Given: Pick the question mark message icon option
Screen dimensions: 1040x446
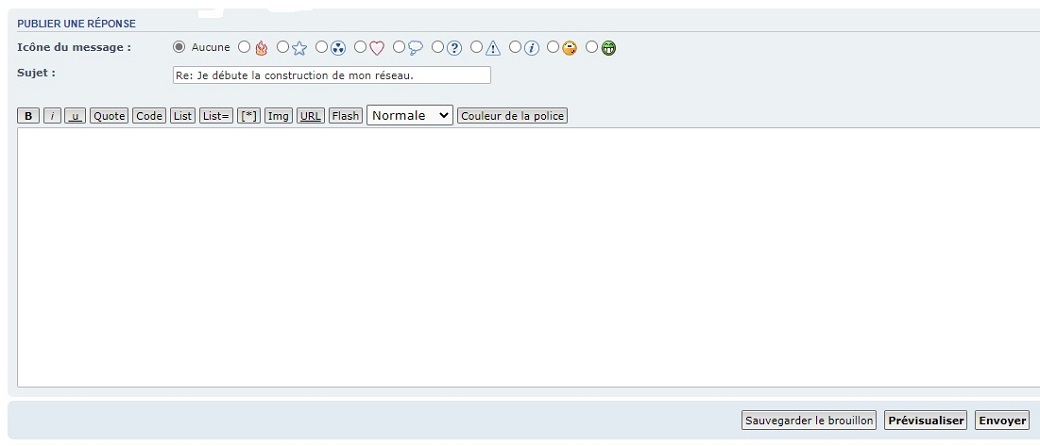Looking at the screenshot, I should [438, 47].
